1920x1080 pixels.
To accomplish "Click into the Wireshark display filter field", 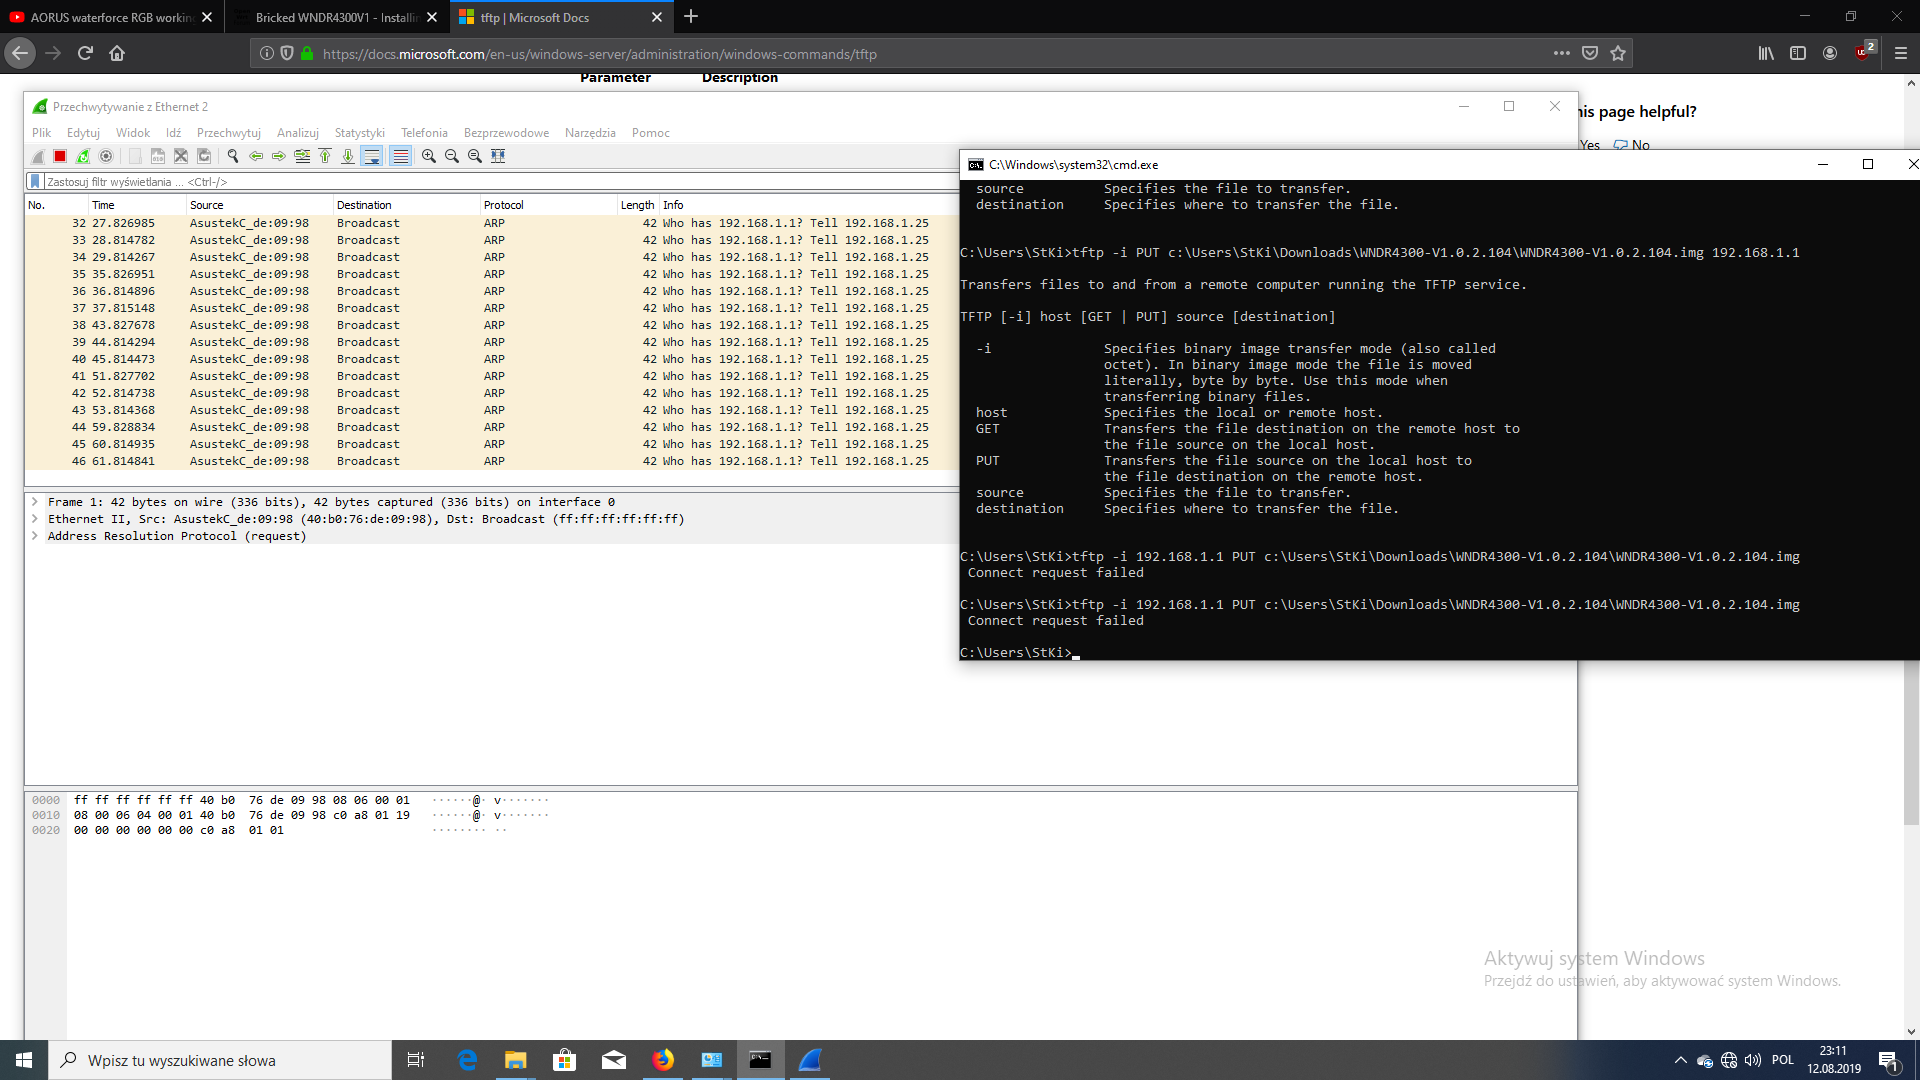I will pyautogui.click(x=500, y=182).
